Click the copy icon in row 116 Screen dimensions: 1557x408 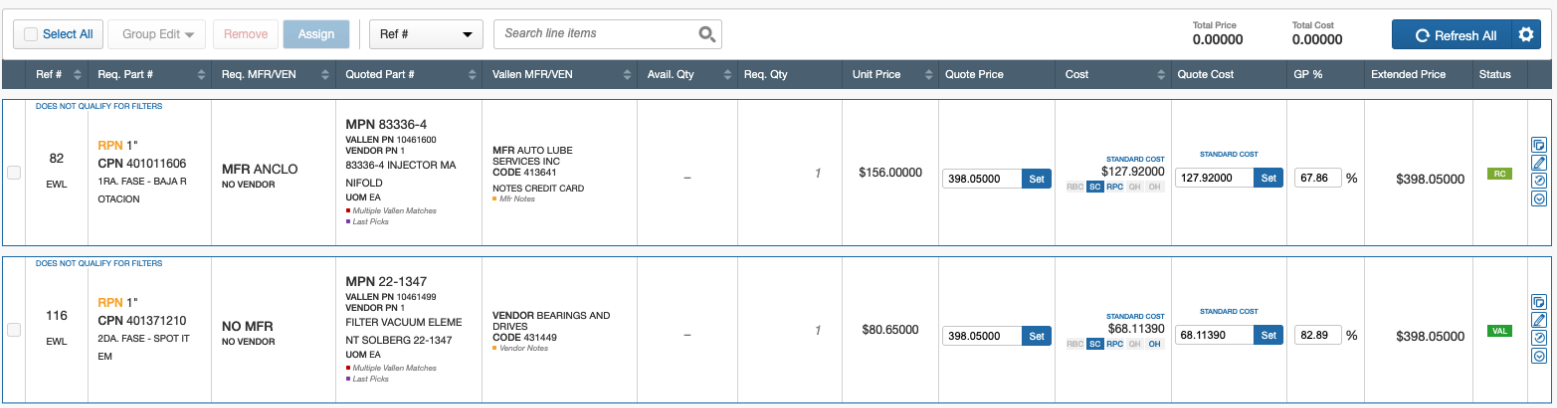[x=1539, y=302]
